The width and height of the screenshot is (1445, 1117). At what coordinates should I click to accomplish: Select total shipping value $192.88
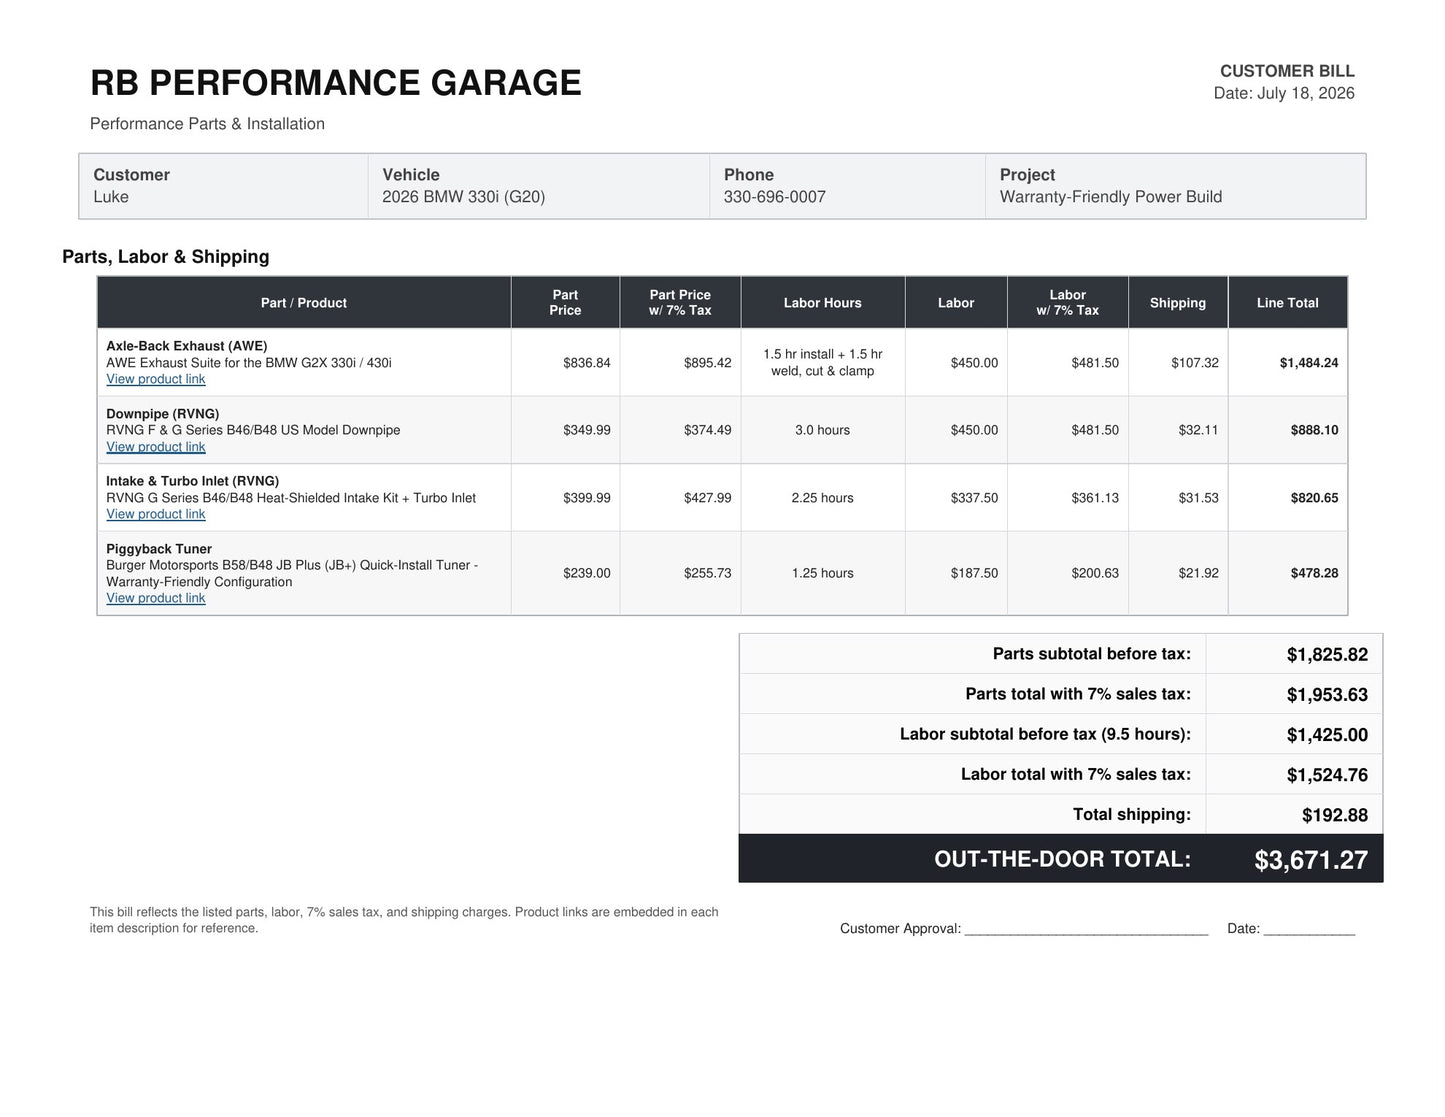pyautogui.click(x=1335, y=815)
